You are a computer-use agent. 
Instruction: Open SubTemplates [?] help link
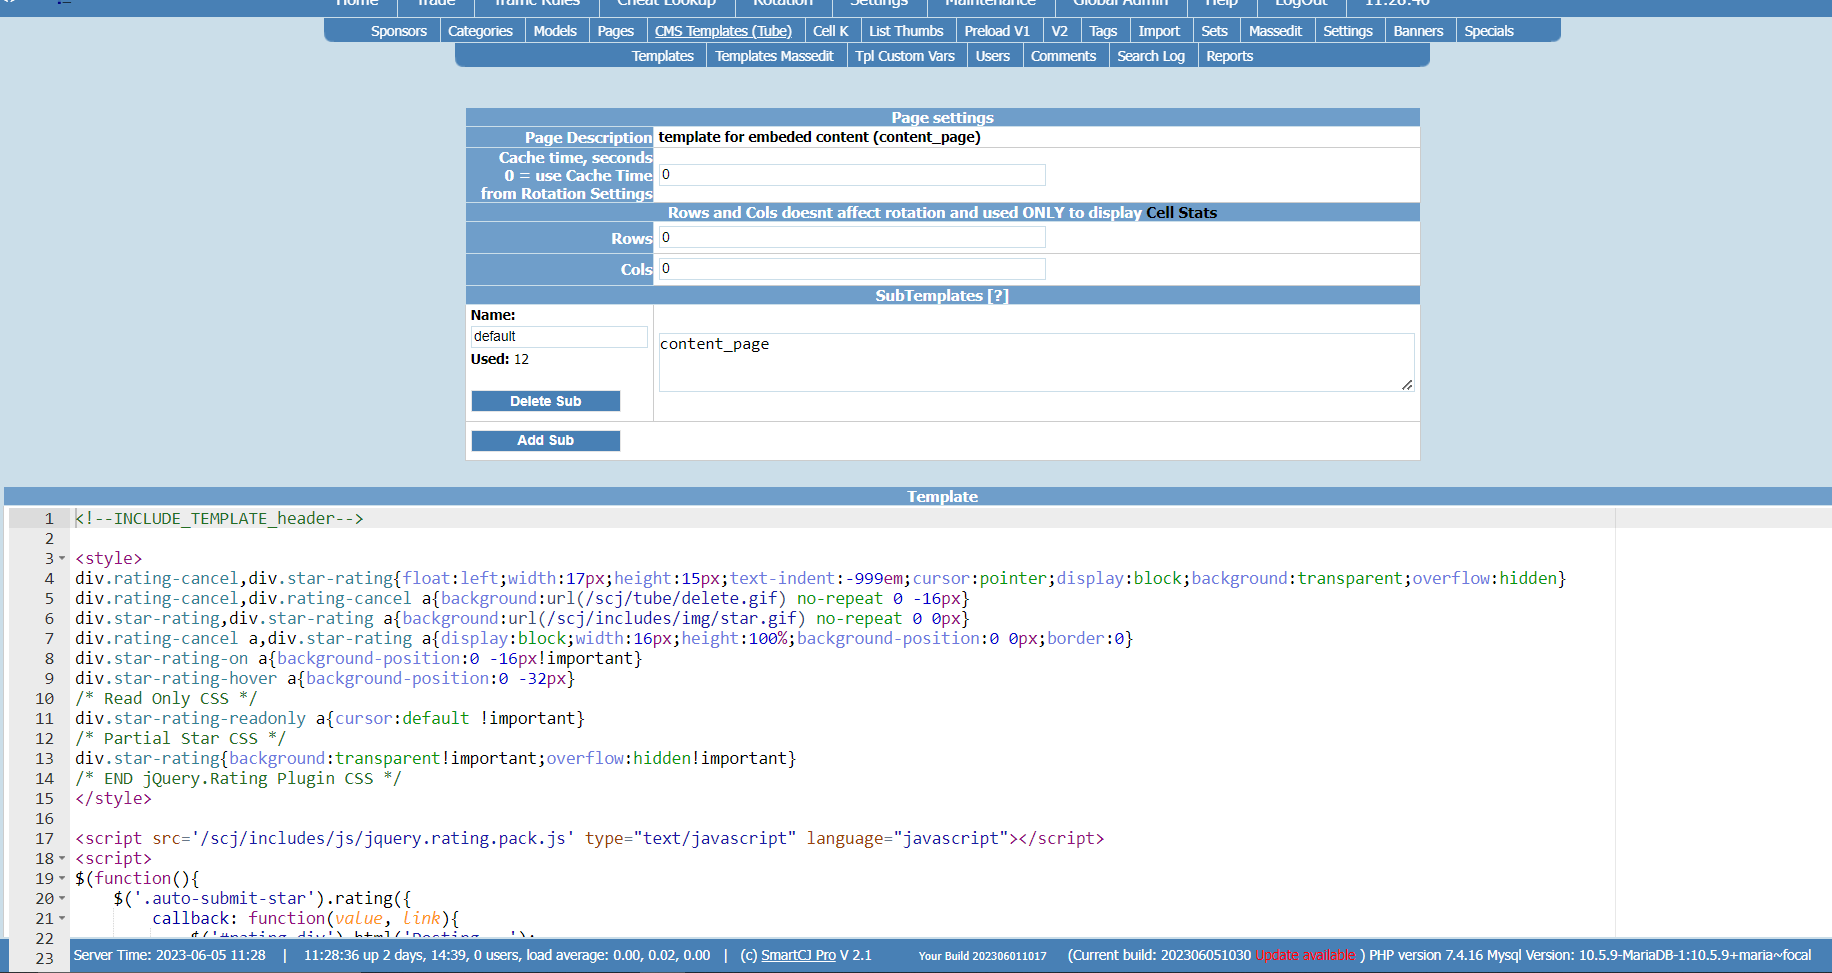(998, 296)
